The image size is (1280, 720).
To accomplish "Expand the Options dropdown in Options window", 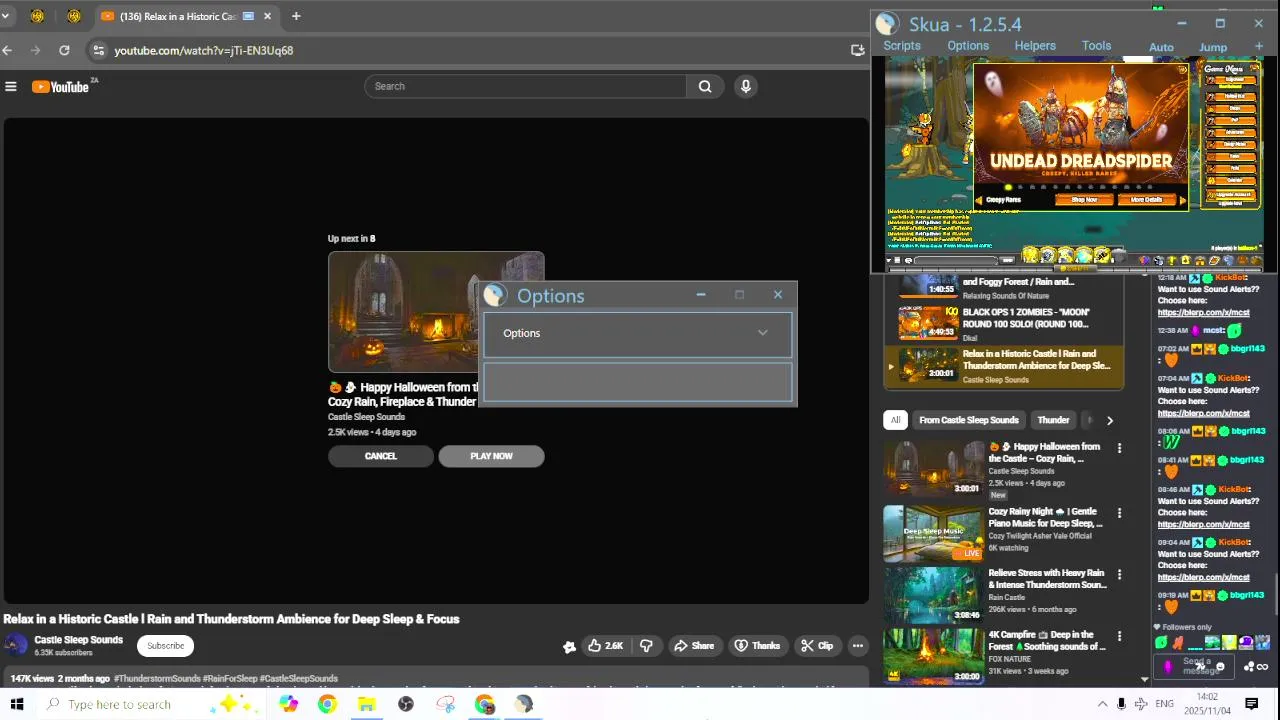I will coord(762,333).
